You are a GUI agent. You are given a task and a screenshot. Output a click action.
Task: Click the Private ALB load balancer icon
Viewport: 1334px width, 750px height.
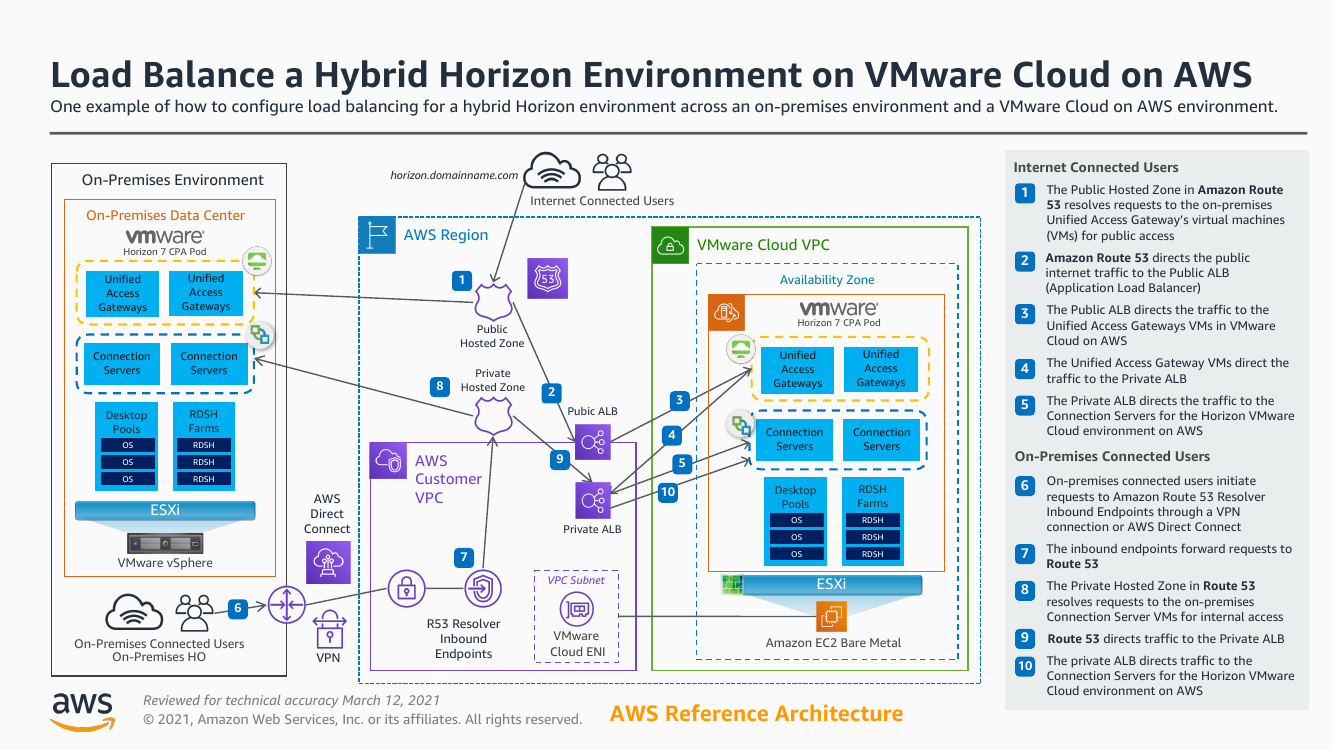pos(592,499)
